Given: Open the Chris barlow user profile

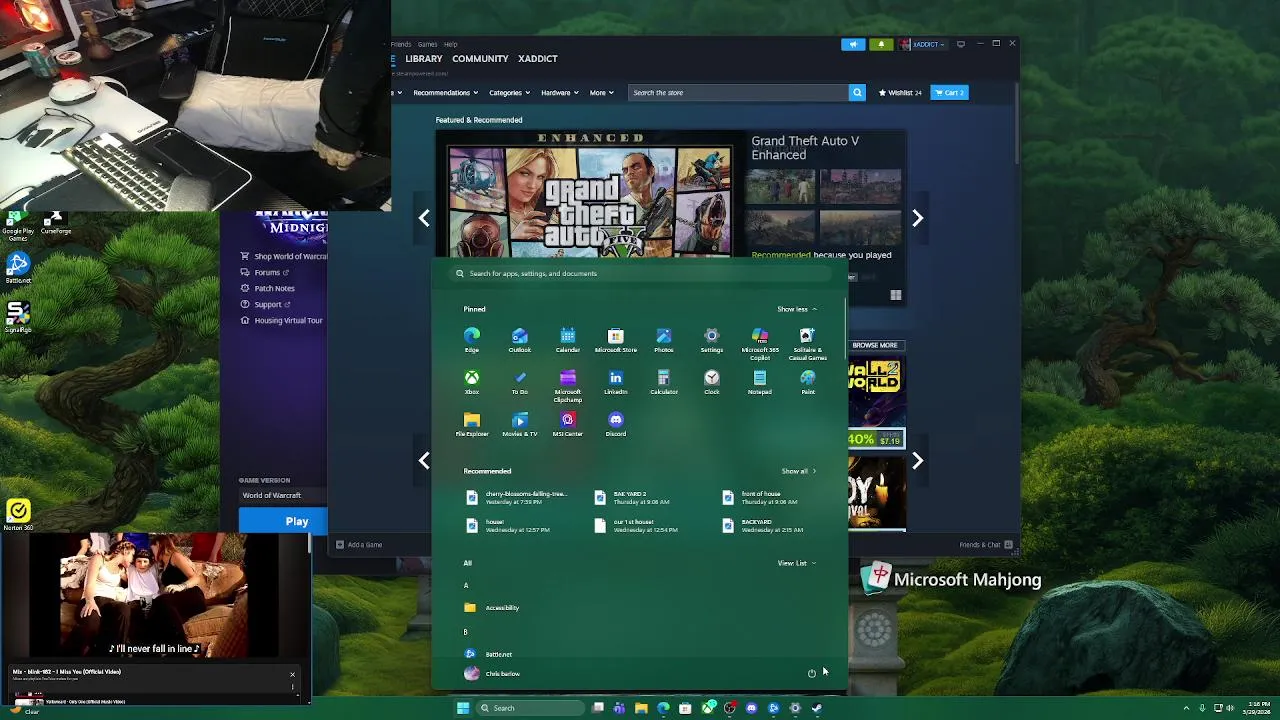Looking at the screenshot, I should point(492,674).
